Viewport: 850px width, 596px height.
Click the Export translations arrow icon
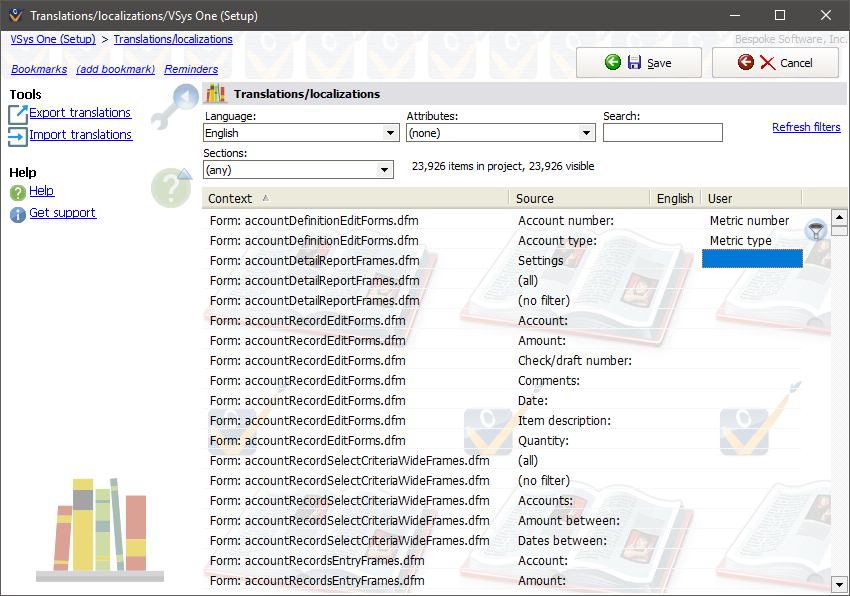[18, 114]
